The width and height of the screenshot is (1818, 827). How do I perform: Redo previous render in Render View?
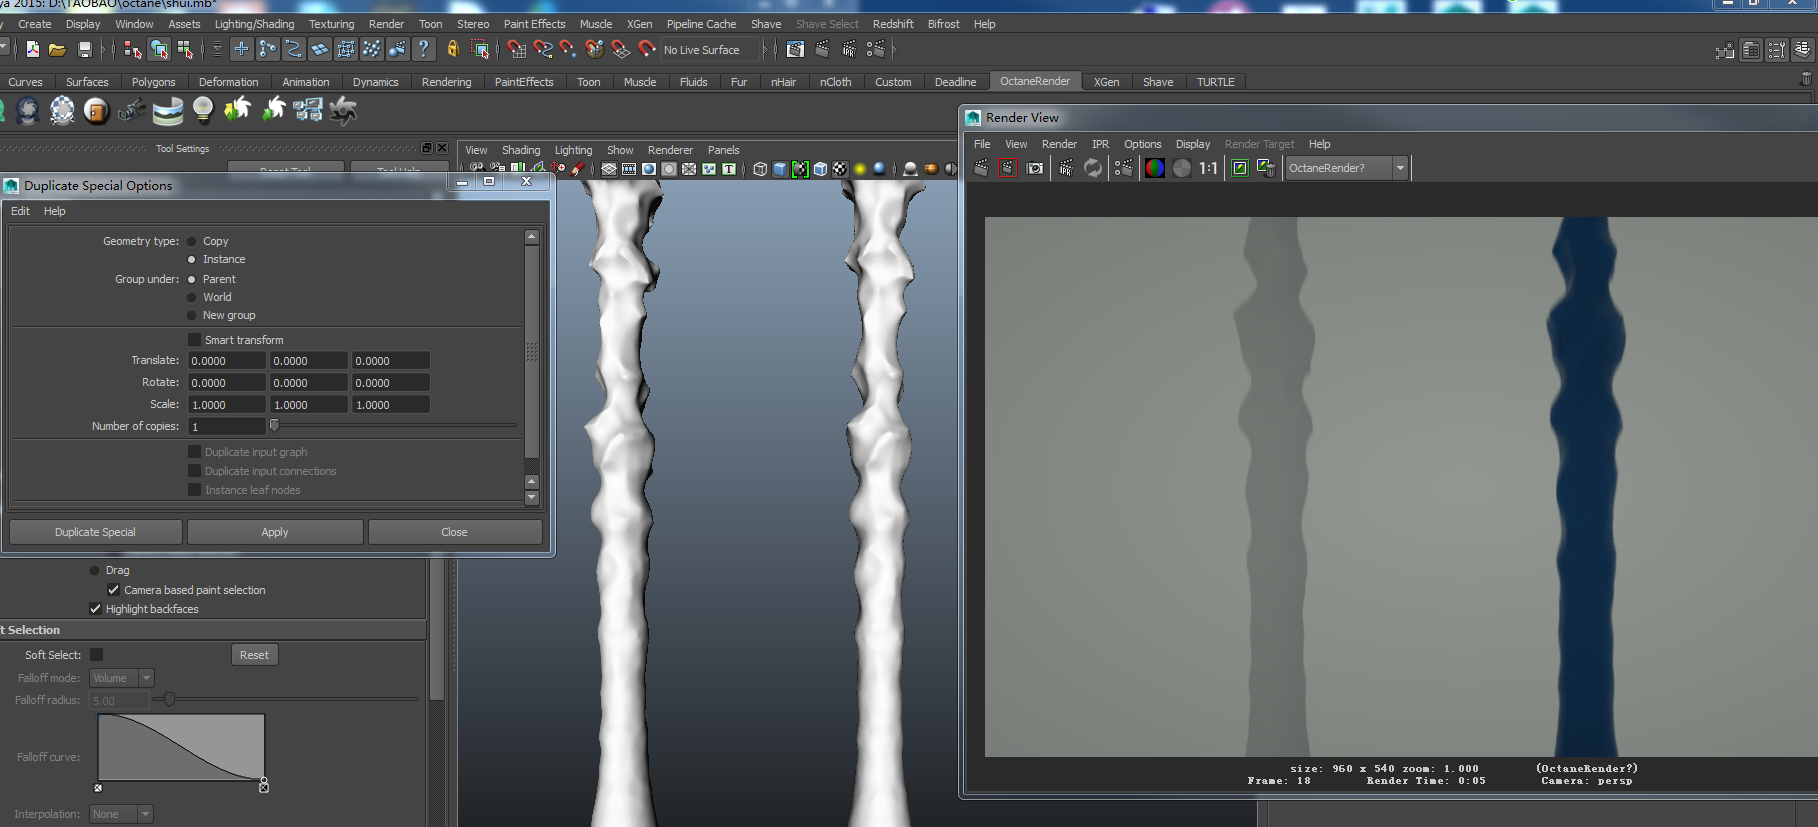coord(981,168)
